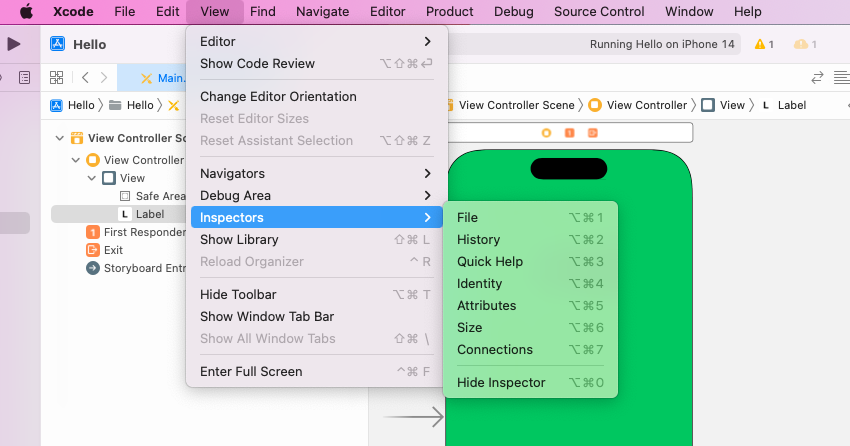
Task: Open the Debug menu
Action: [x=513, y=11]
